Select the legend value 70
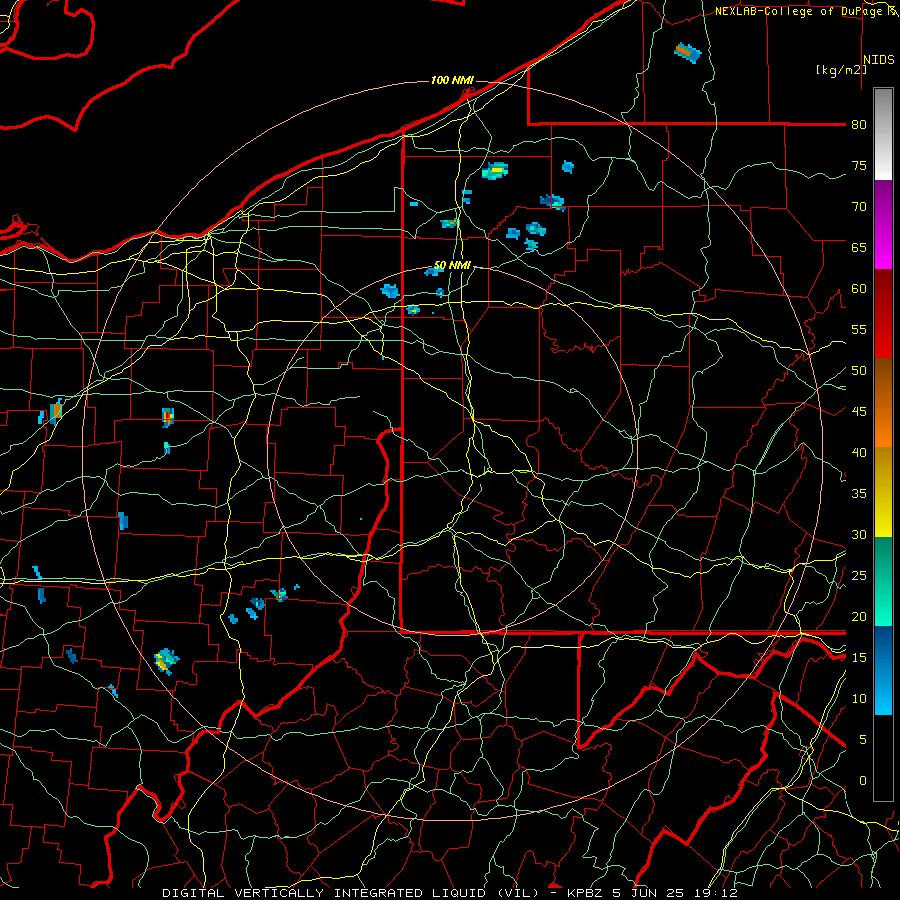Image resolution: width=900 pixels, height=900 pixels. point(859,207)
